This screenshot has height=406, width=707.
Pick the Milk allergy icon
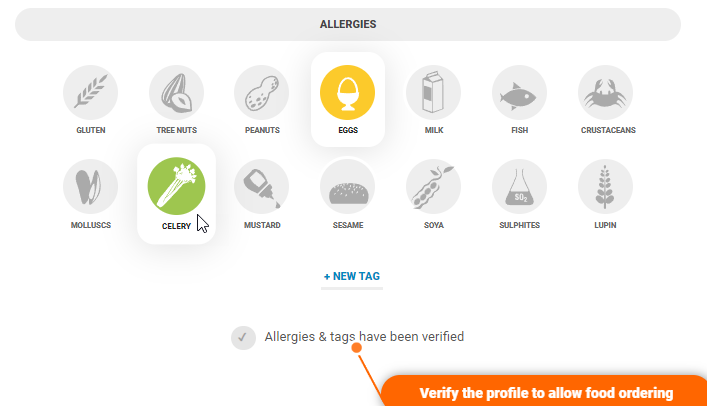point(433,94)
